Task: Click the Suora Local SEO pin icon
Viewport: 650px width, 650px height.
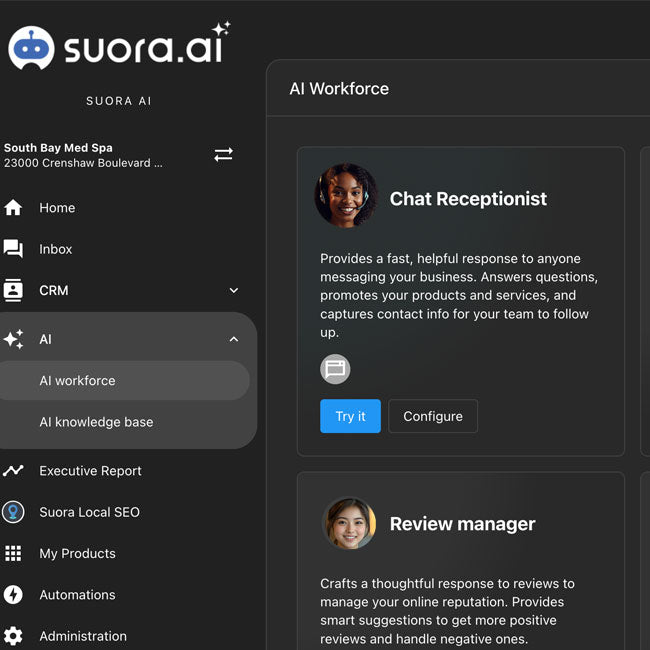Action: (13, 512)
